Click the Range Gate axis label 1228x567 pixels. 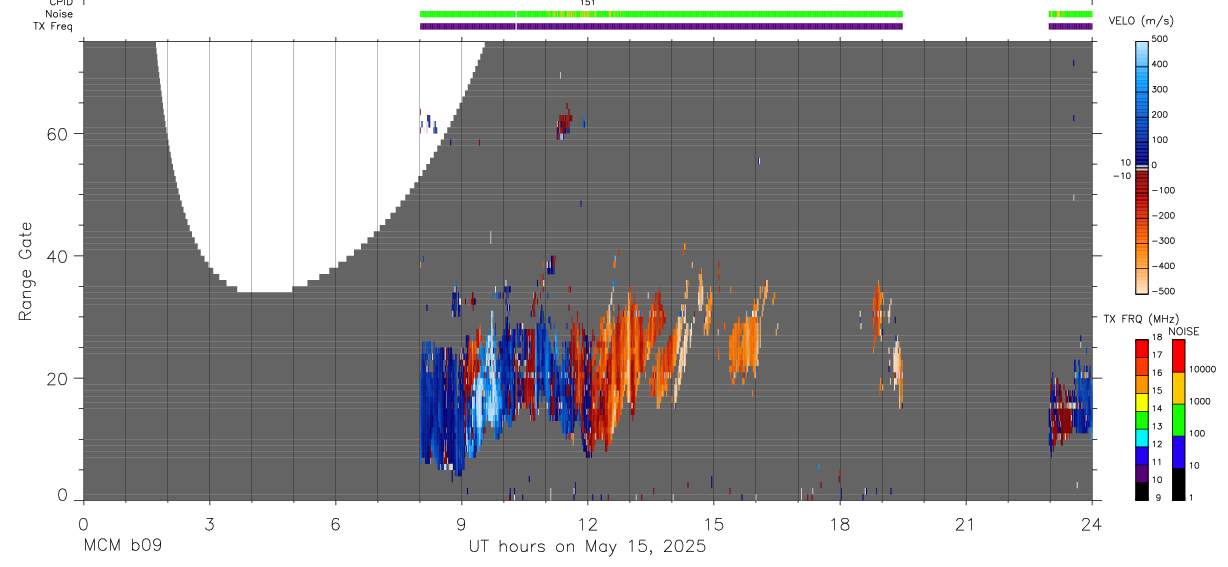26,272
